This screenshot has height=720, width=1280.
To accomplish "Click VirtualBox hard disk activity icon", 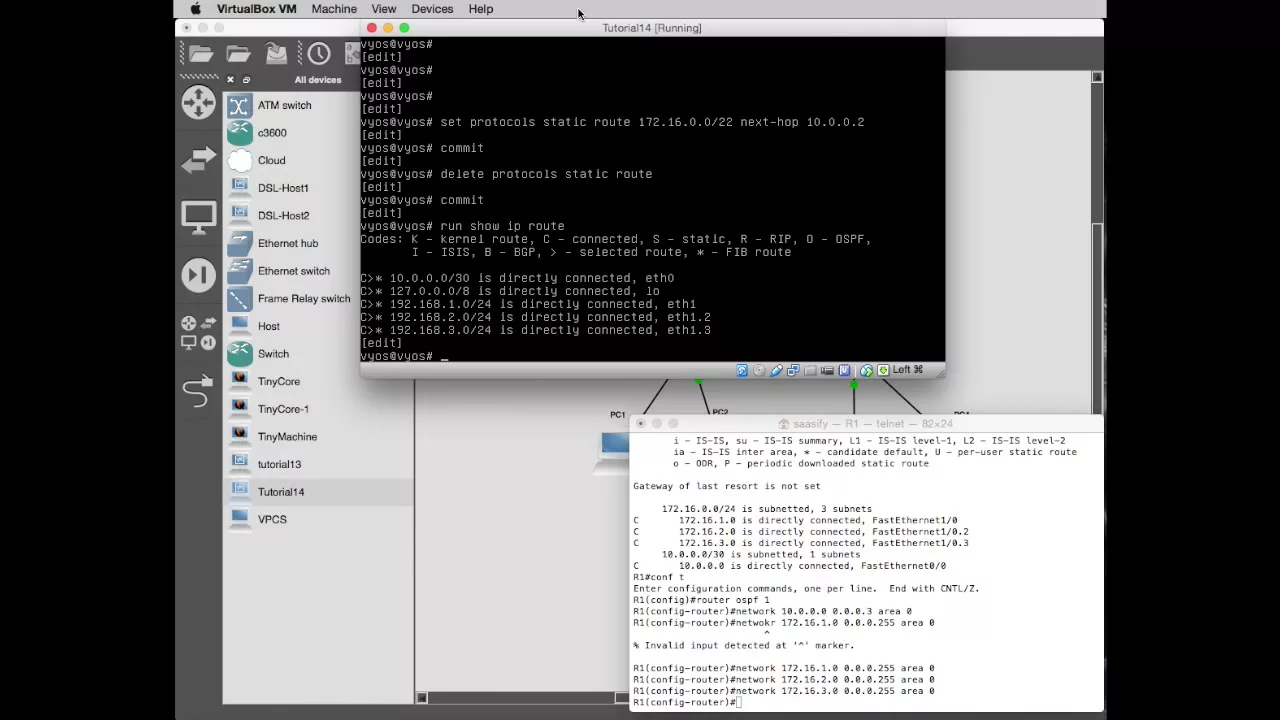I will (x=742, y=370).
